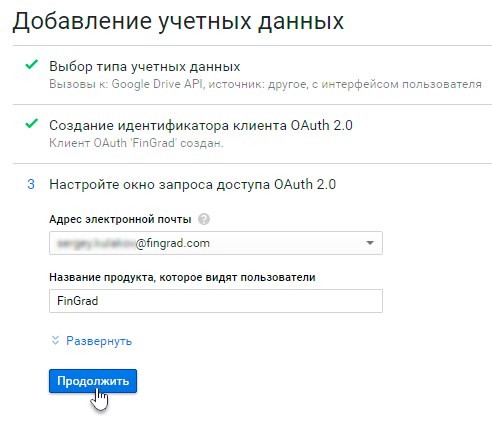Expand options via the Развернуть link
This screenshot has width=492, height=425.
[99, 341]
